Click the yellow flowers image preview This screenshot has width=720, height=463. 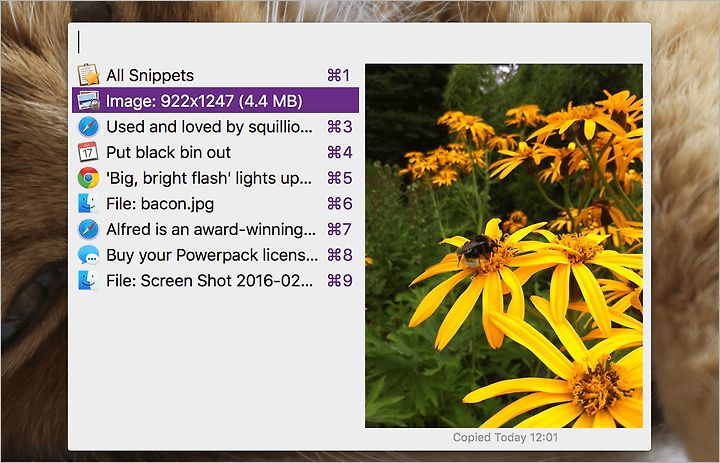tap(504, 246)
